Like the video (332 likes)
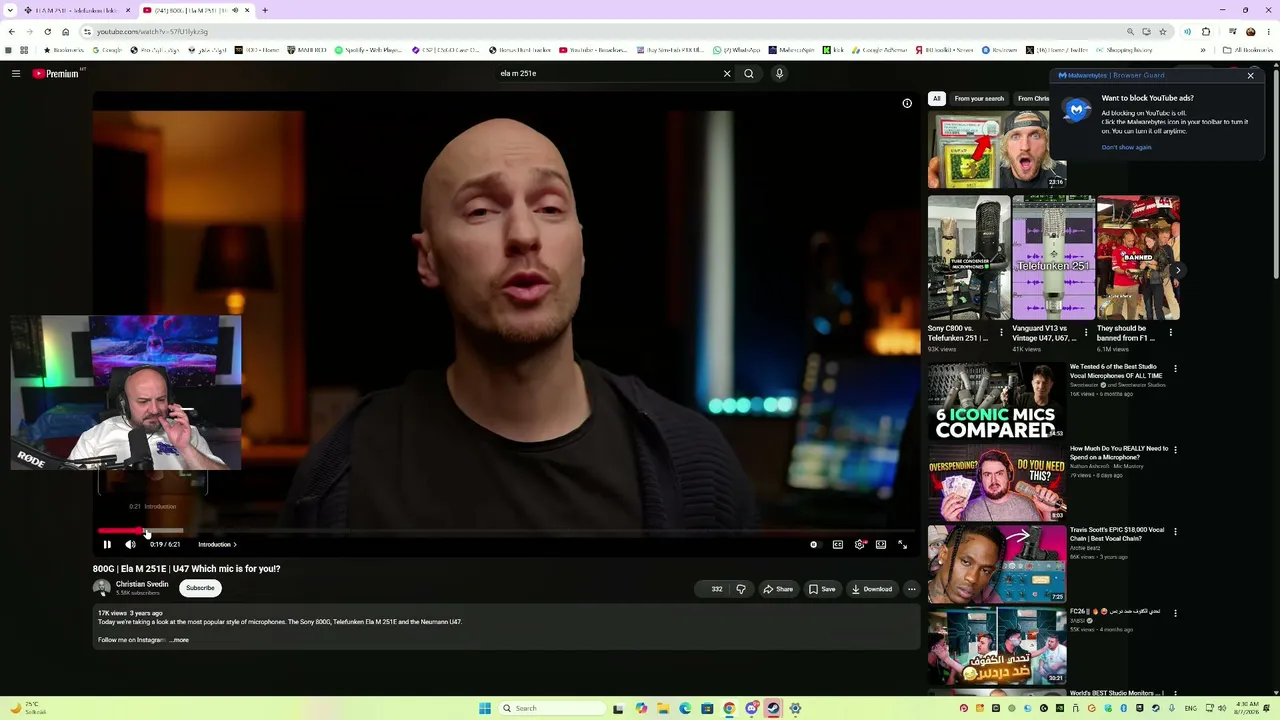 pyautogui.click(x=714, y=589)
